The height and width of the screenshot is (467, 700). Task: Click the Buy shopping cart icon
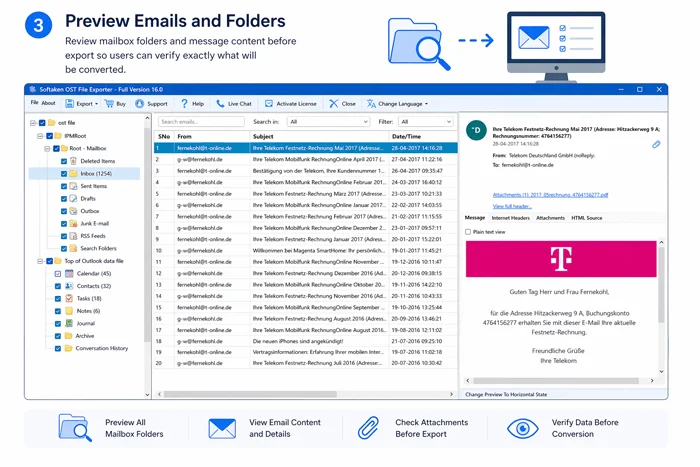tap(109, 104)
